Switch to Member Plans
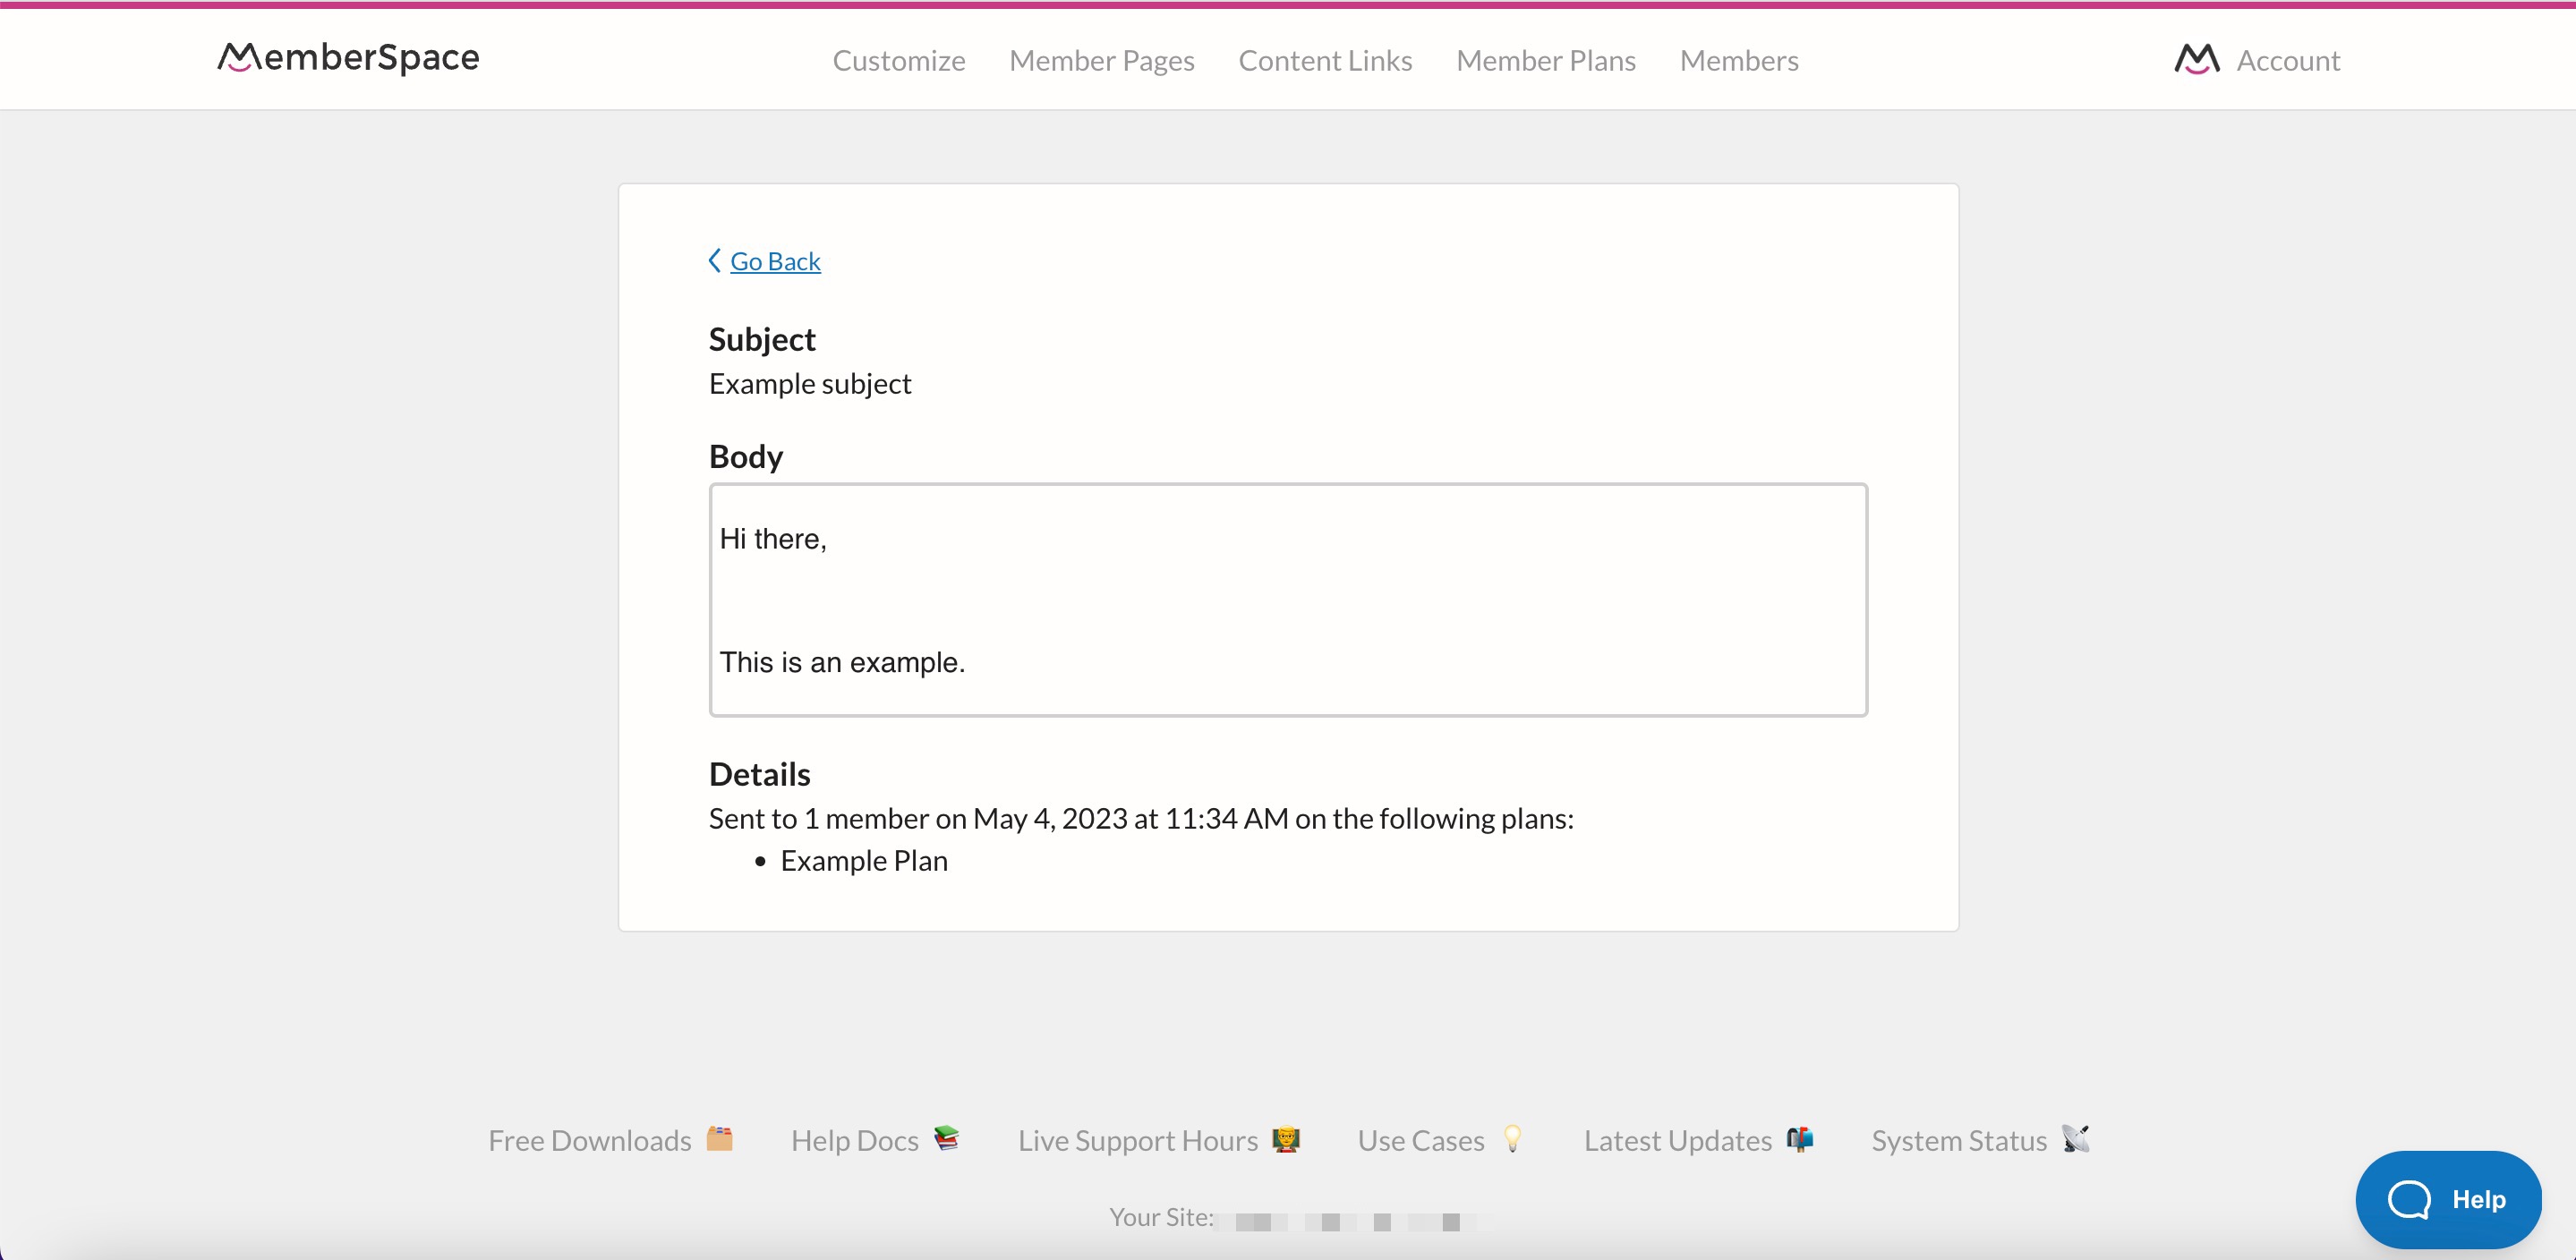 [x=1546, y=60]
